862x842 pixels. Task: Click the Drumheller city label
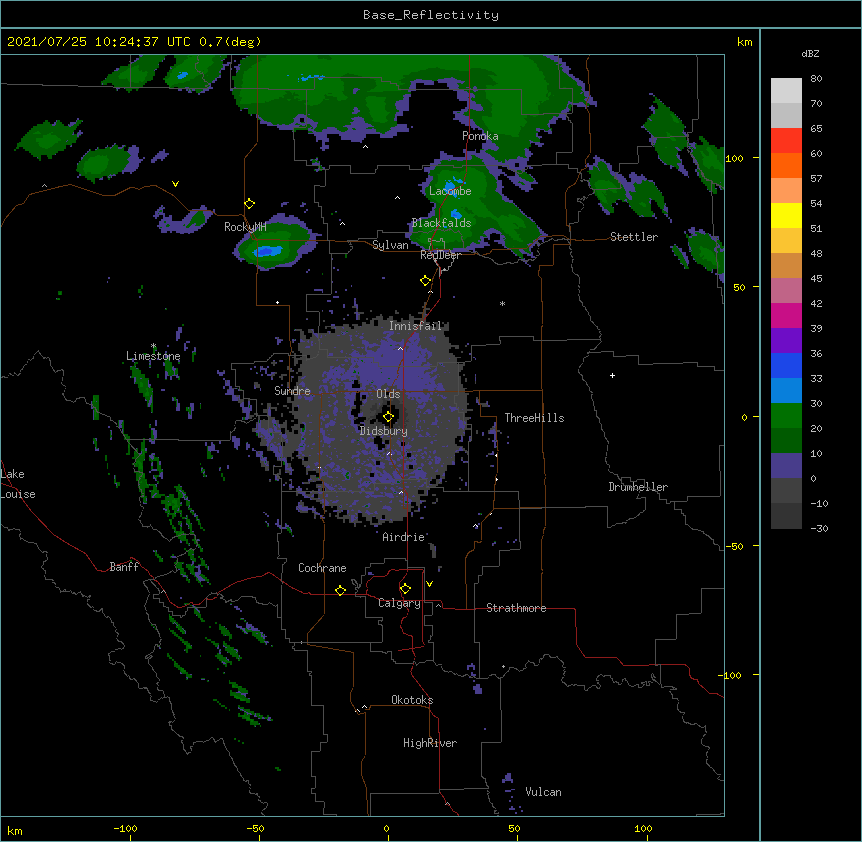(638, 487)
